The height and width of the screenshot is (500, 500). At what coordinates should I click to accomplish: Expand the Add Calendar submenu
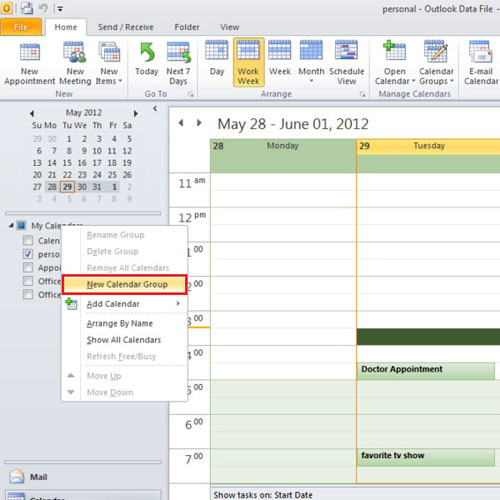coord(125,304)
